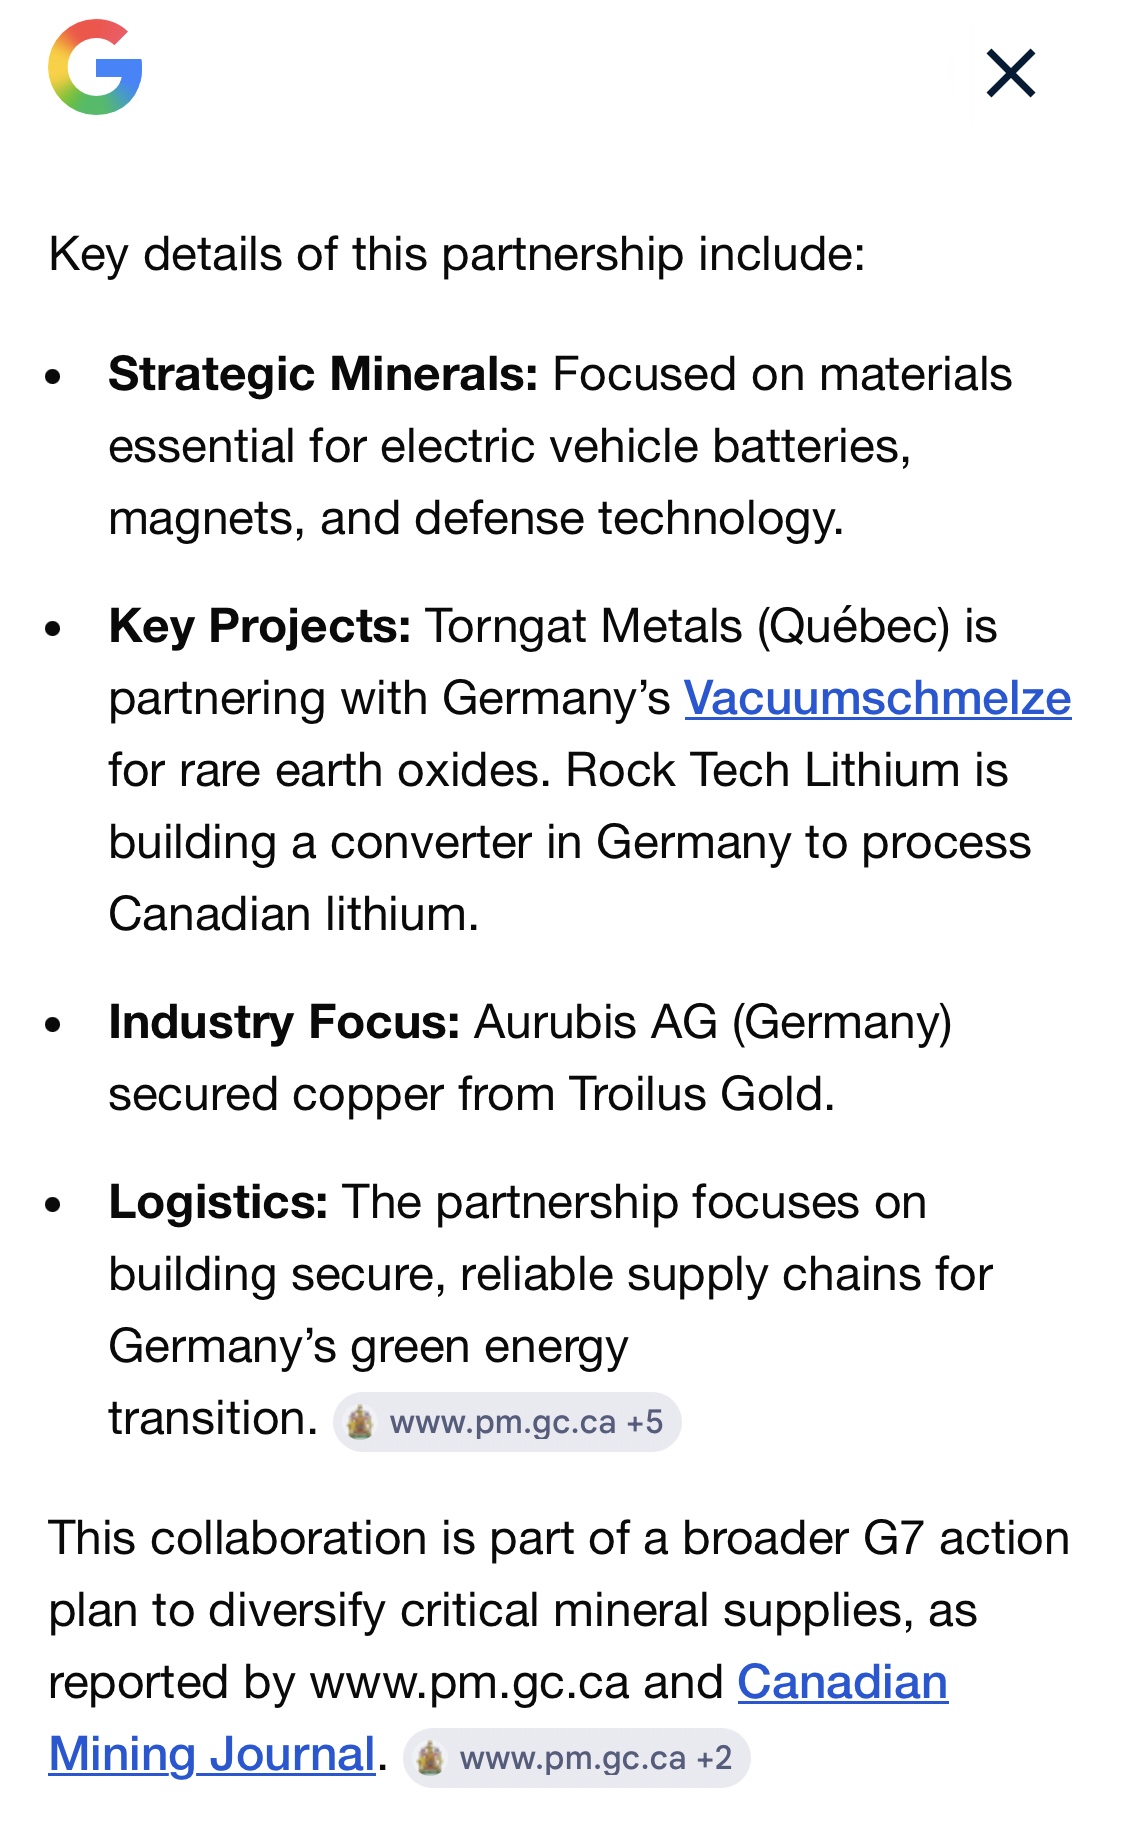This screenshot has height=1844, width=1125.
Task: Click the Google logo icon
Action: pyautogui.click(x=95, y=68)
